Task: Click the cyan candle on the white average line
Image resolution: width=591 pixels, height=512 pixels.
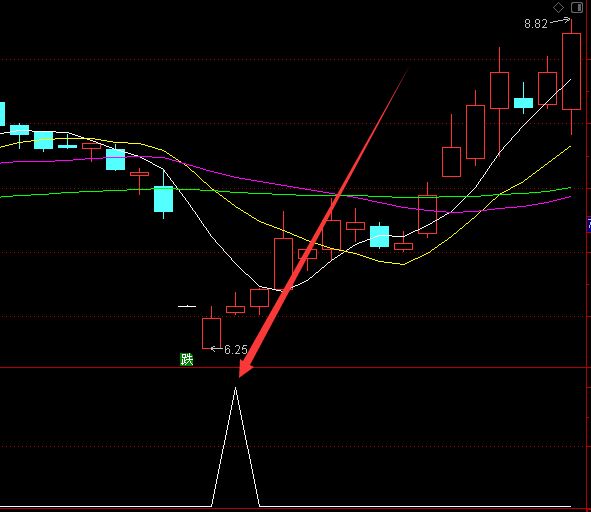Action: pos(380,236)
